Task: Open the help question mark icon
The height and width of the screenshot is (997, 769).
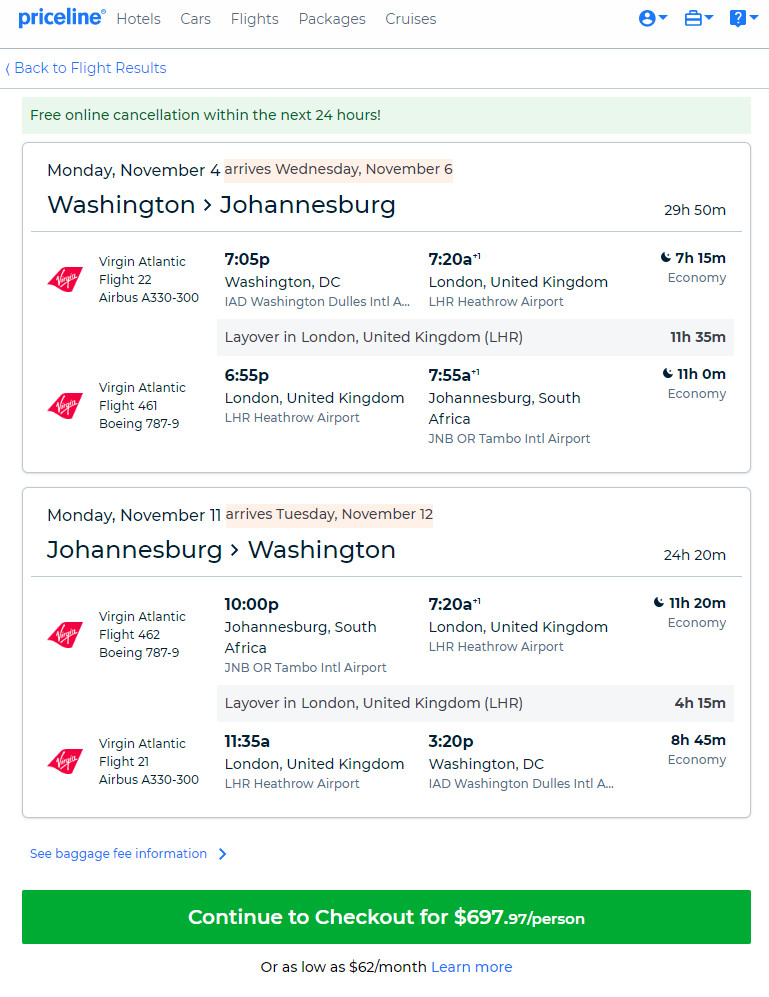Action: tap(737, 18)
